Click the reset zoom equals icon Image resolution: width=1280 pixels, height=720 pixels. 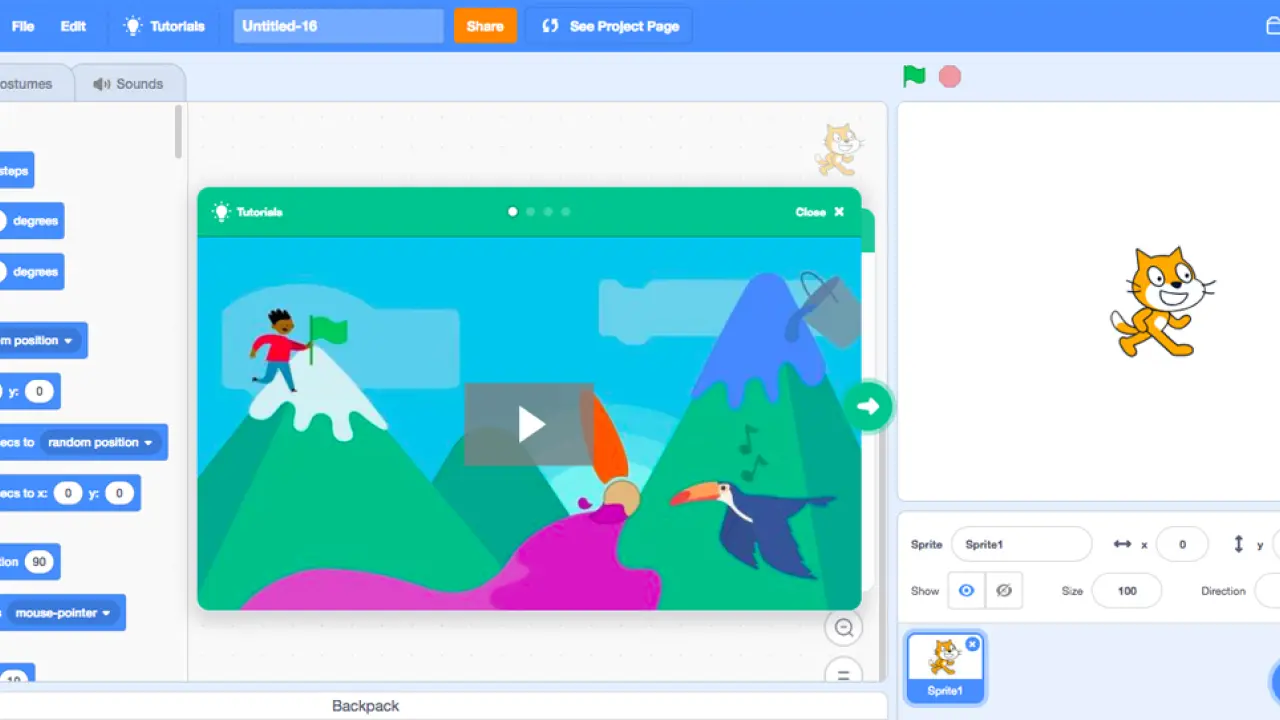pos(844,675)
